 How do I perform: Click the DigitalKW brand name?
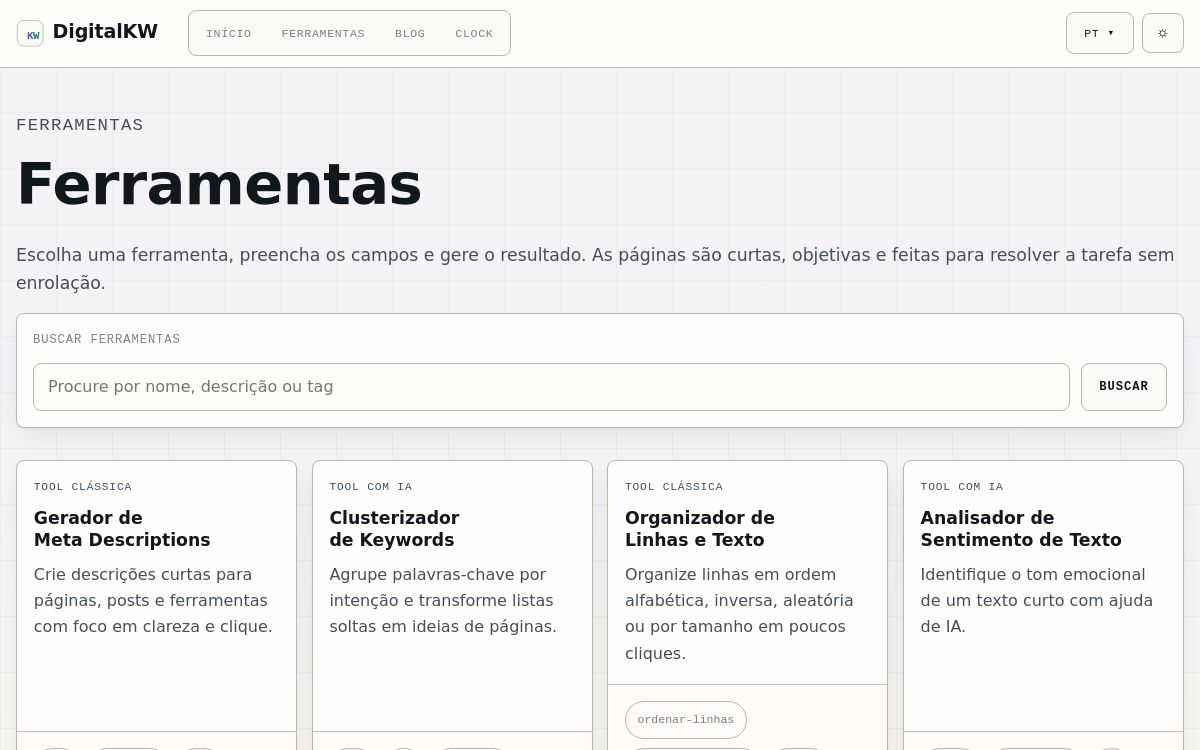pos(105,32)
